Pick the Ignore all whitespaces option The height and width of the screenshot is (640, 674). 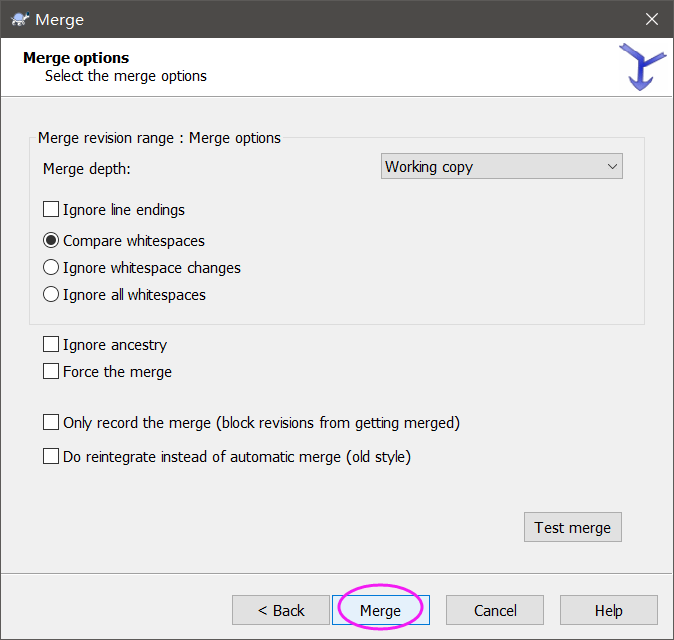tap(52, 295)
